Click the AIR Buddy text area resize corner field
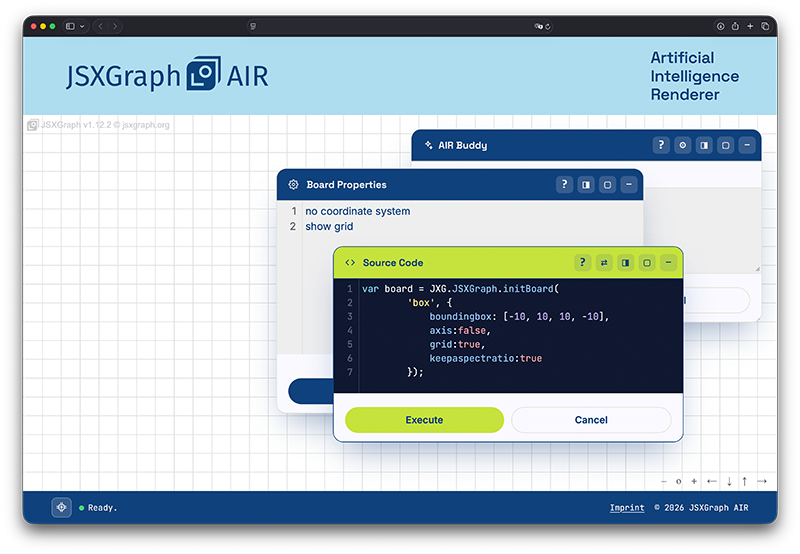The image size is (800, 554). [x=757, y=269]
